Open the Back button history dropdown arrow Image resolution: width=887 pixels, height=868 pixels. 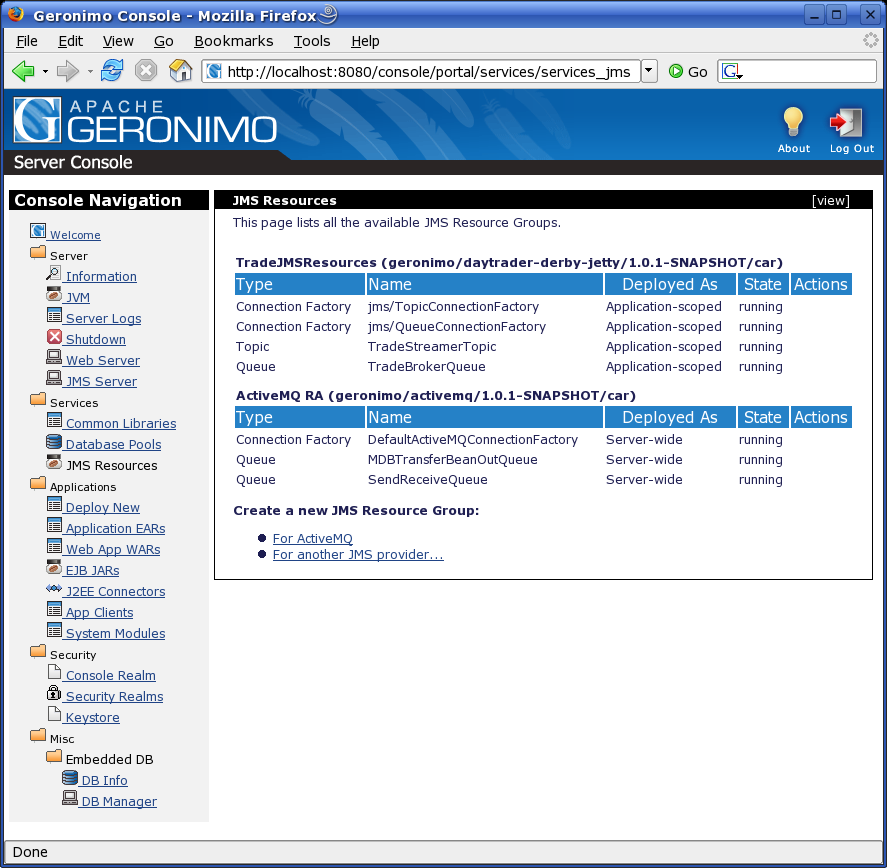45,72
